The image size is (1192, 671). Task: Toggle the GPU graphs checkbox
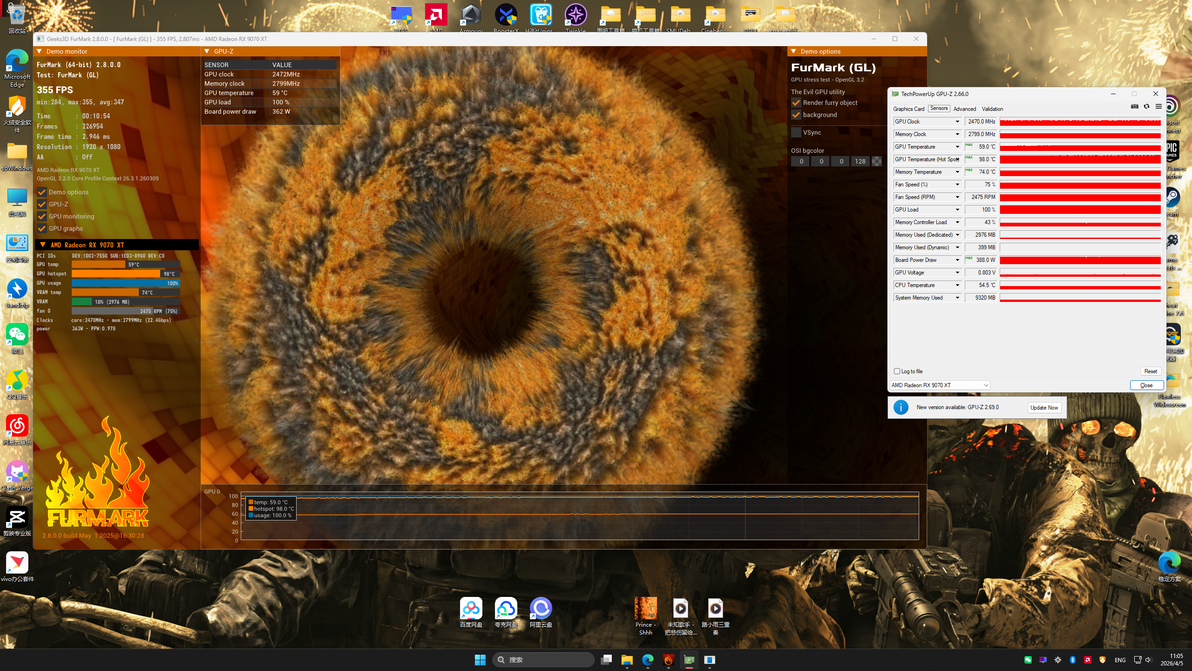coord(42,229)
